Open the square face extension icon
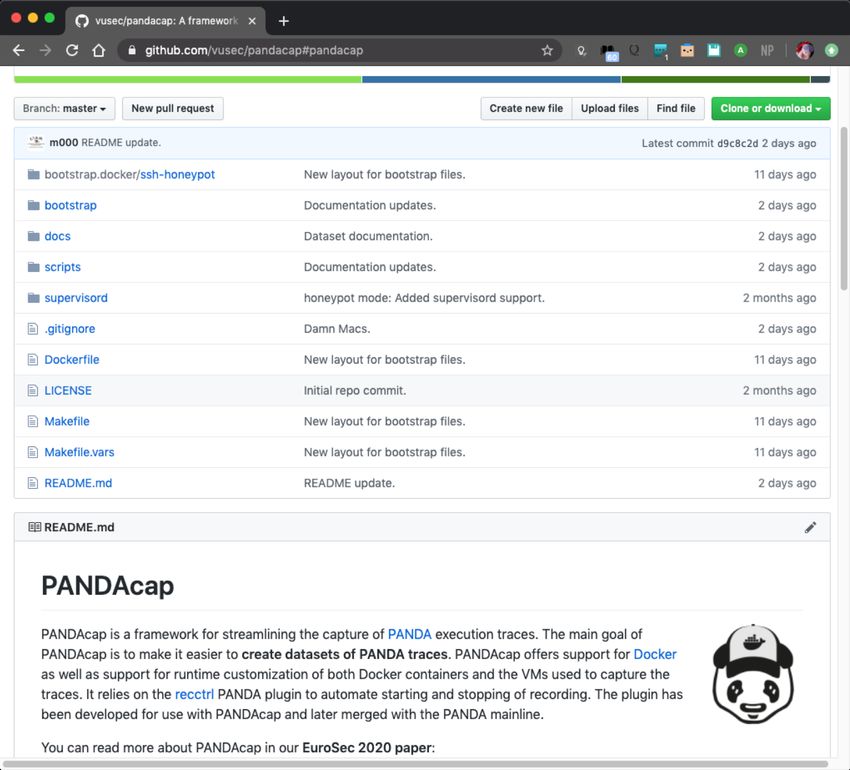The image size is (850, 770). point(687,51)
